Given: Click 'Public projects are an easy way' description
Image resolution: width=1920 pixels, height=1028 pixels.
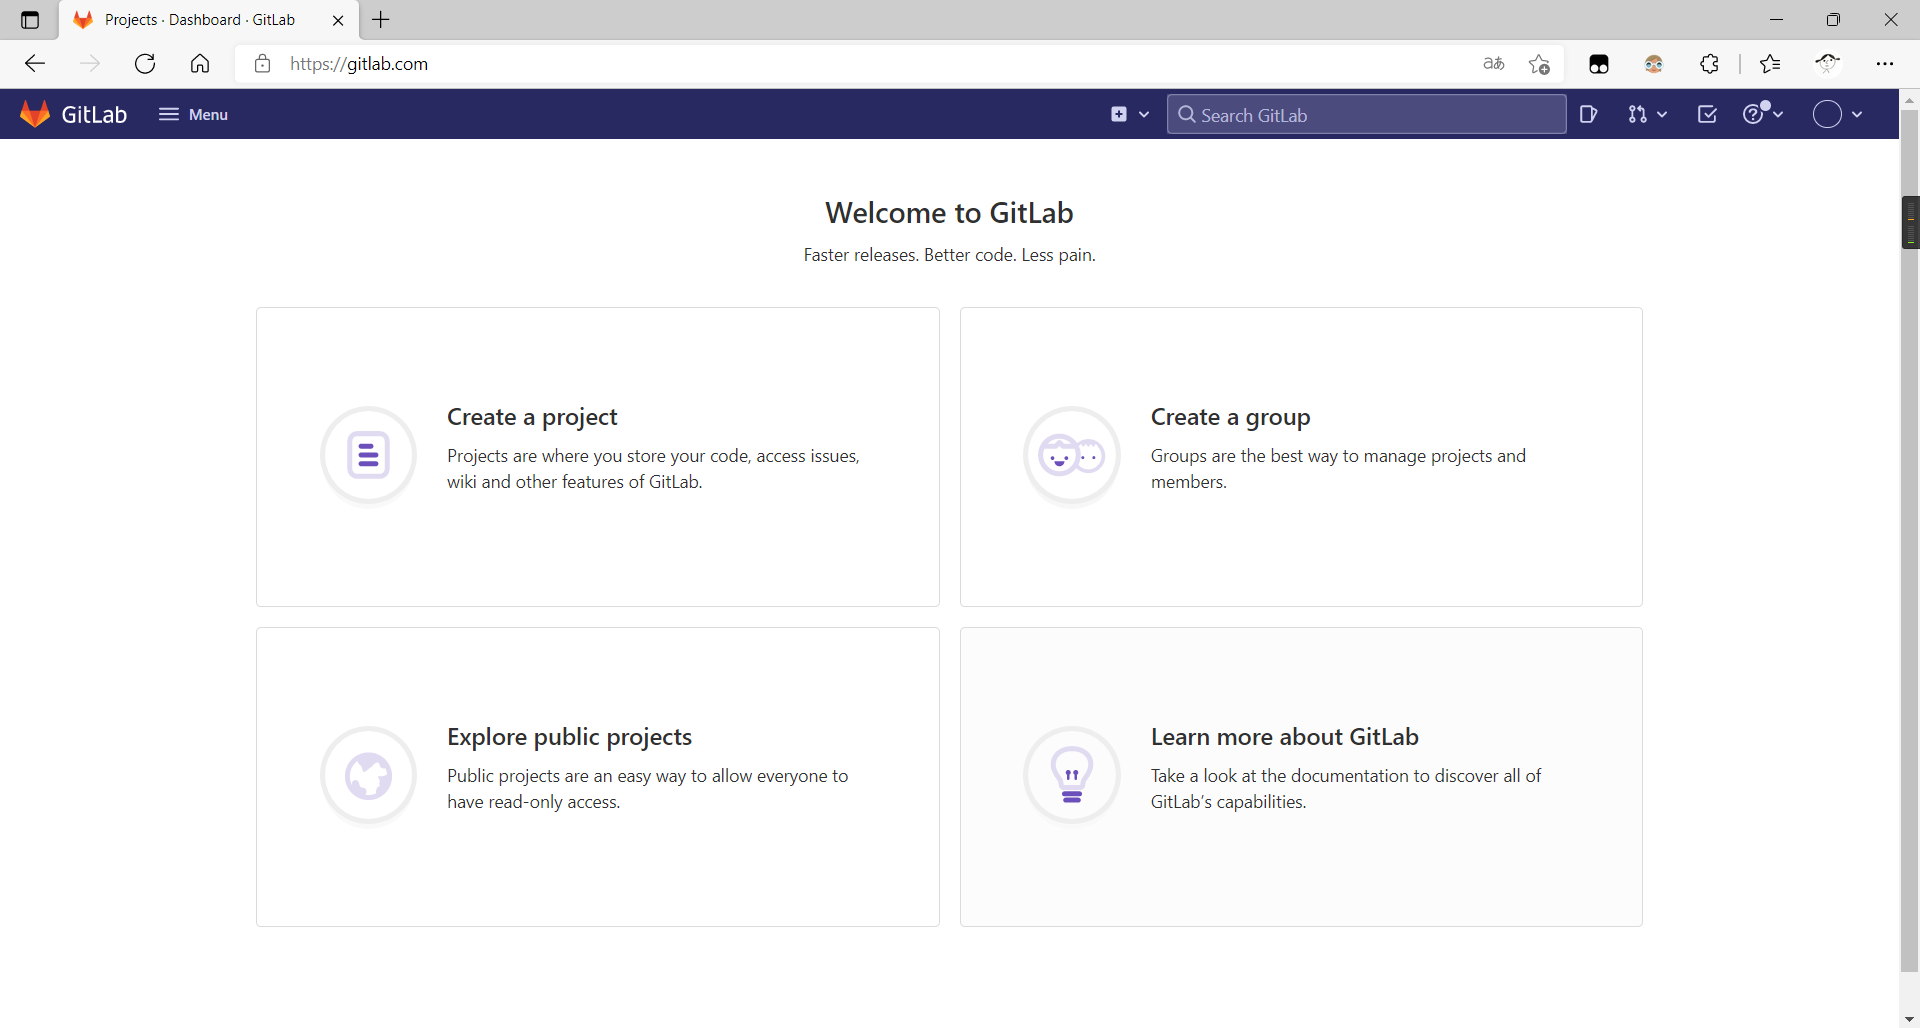Looking at the screenshot, I should (647, 789).
